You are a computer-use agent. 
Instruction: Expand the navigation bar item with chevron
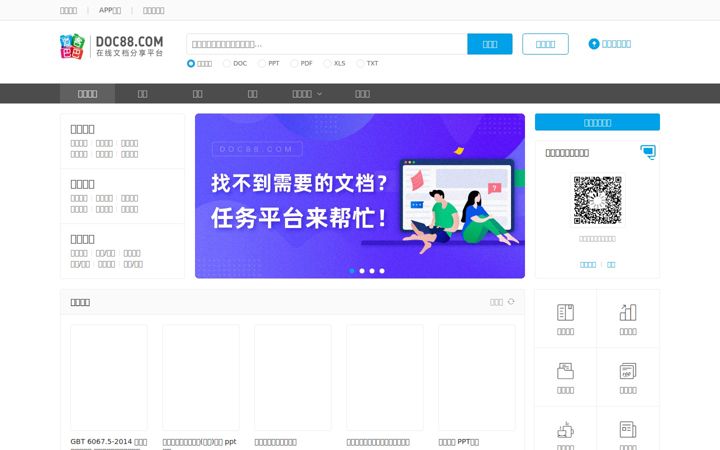307,94
